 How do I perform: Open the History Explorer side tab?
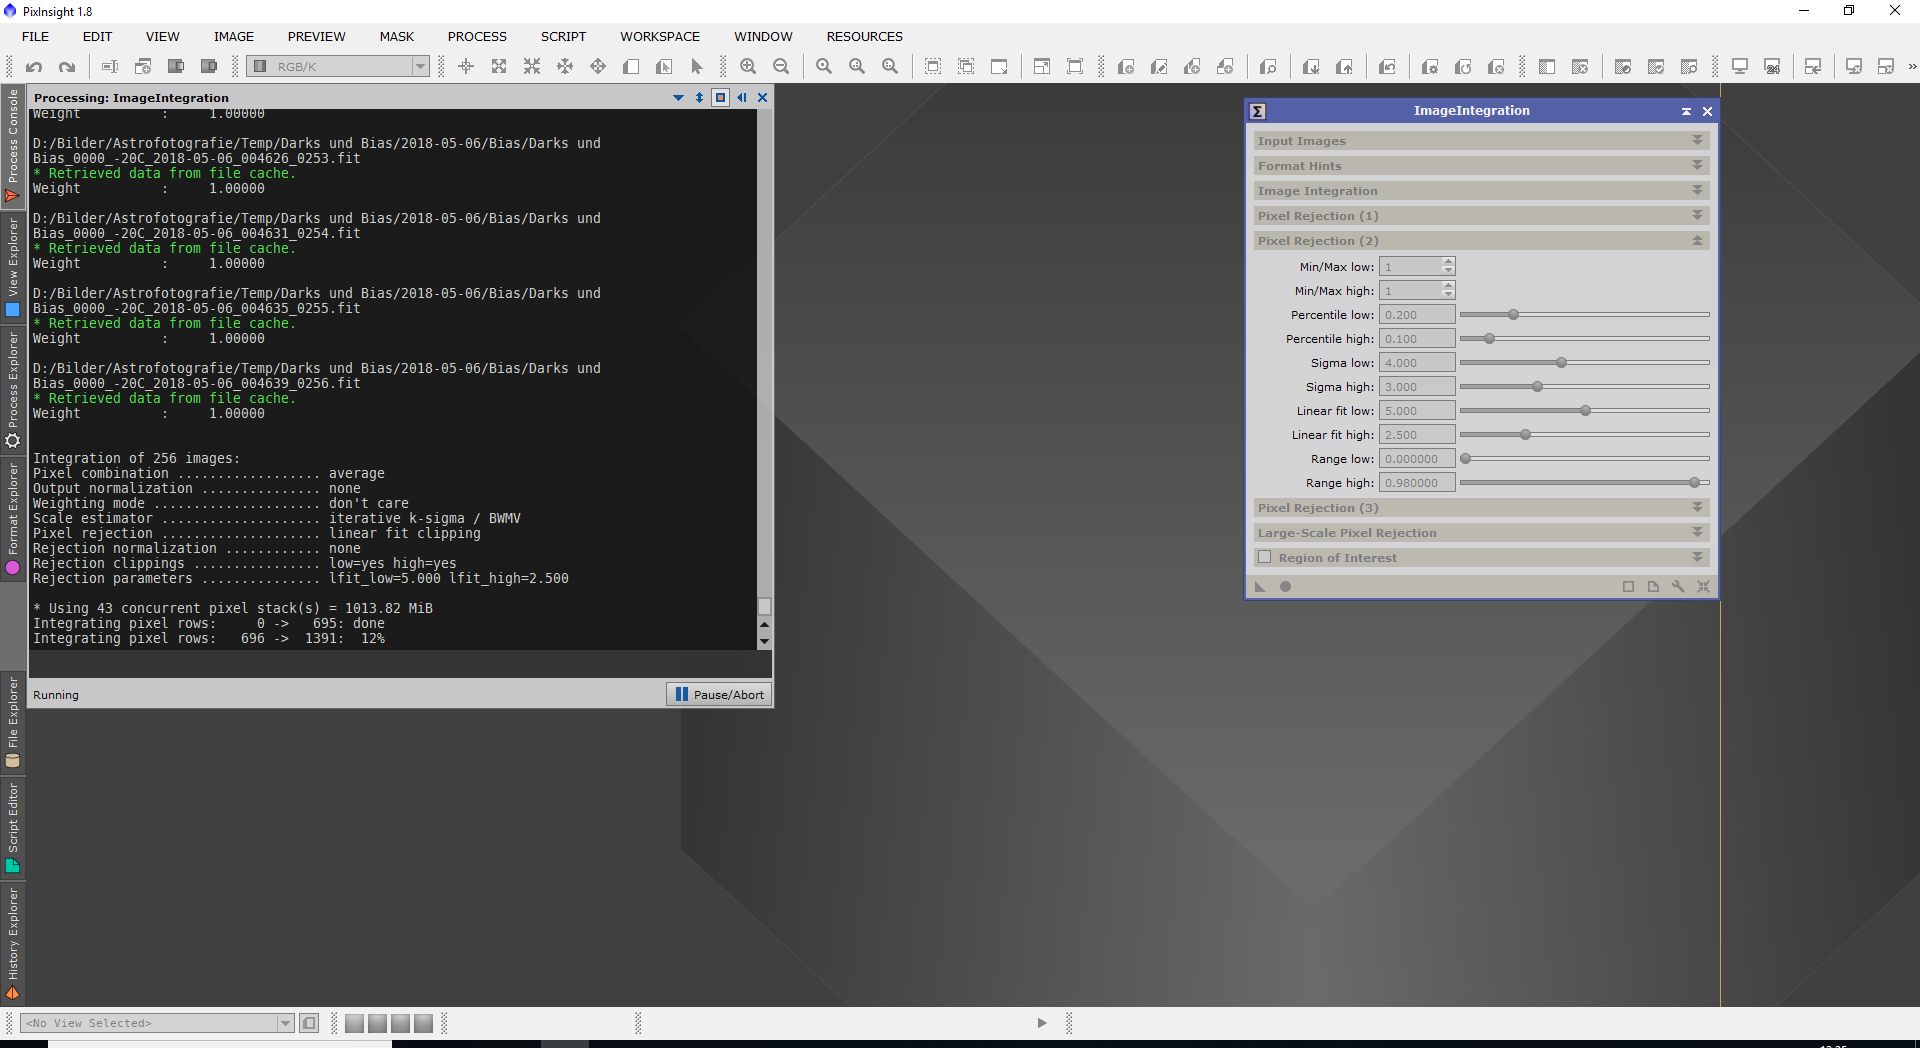point(13,943)
